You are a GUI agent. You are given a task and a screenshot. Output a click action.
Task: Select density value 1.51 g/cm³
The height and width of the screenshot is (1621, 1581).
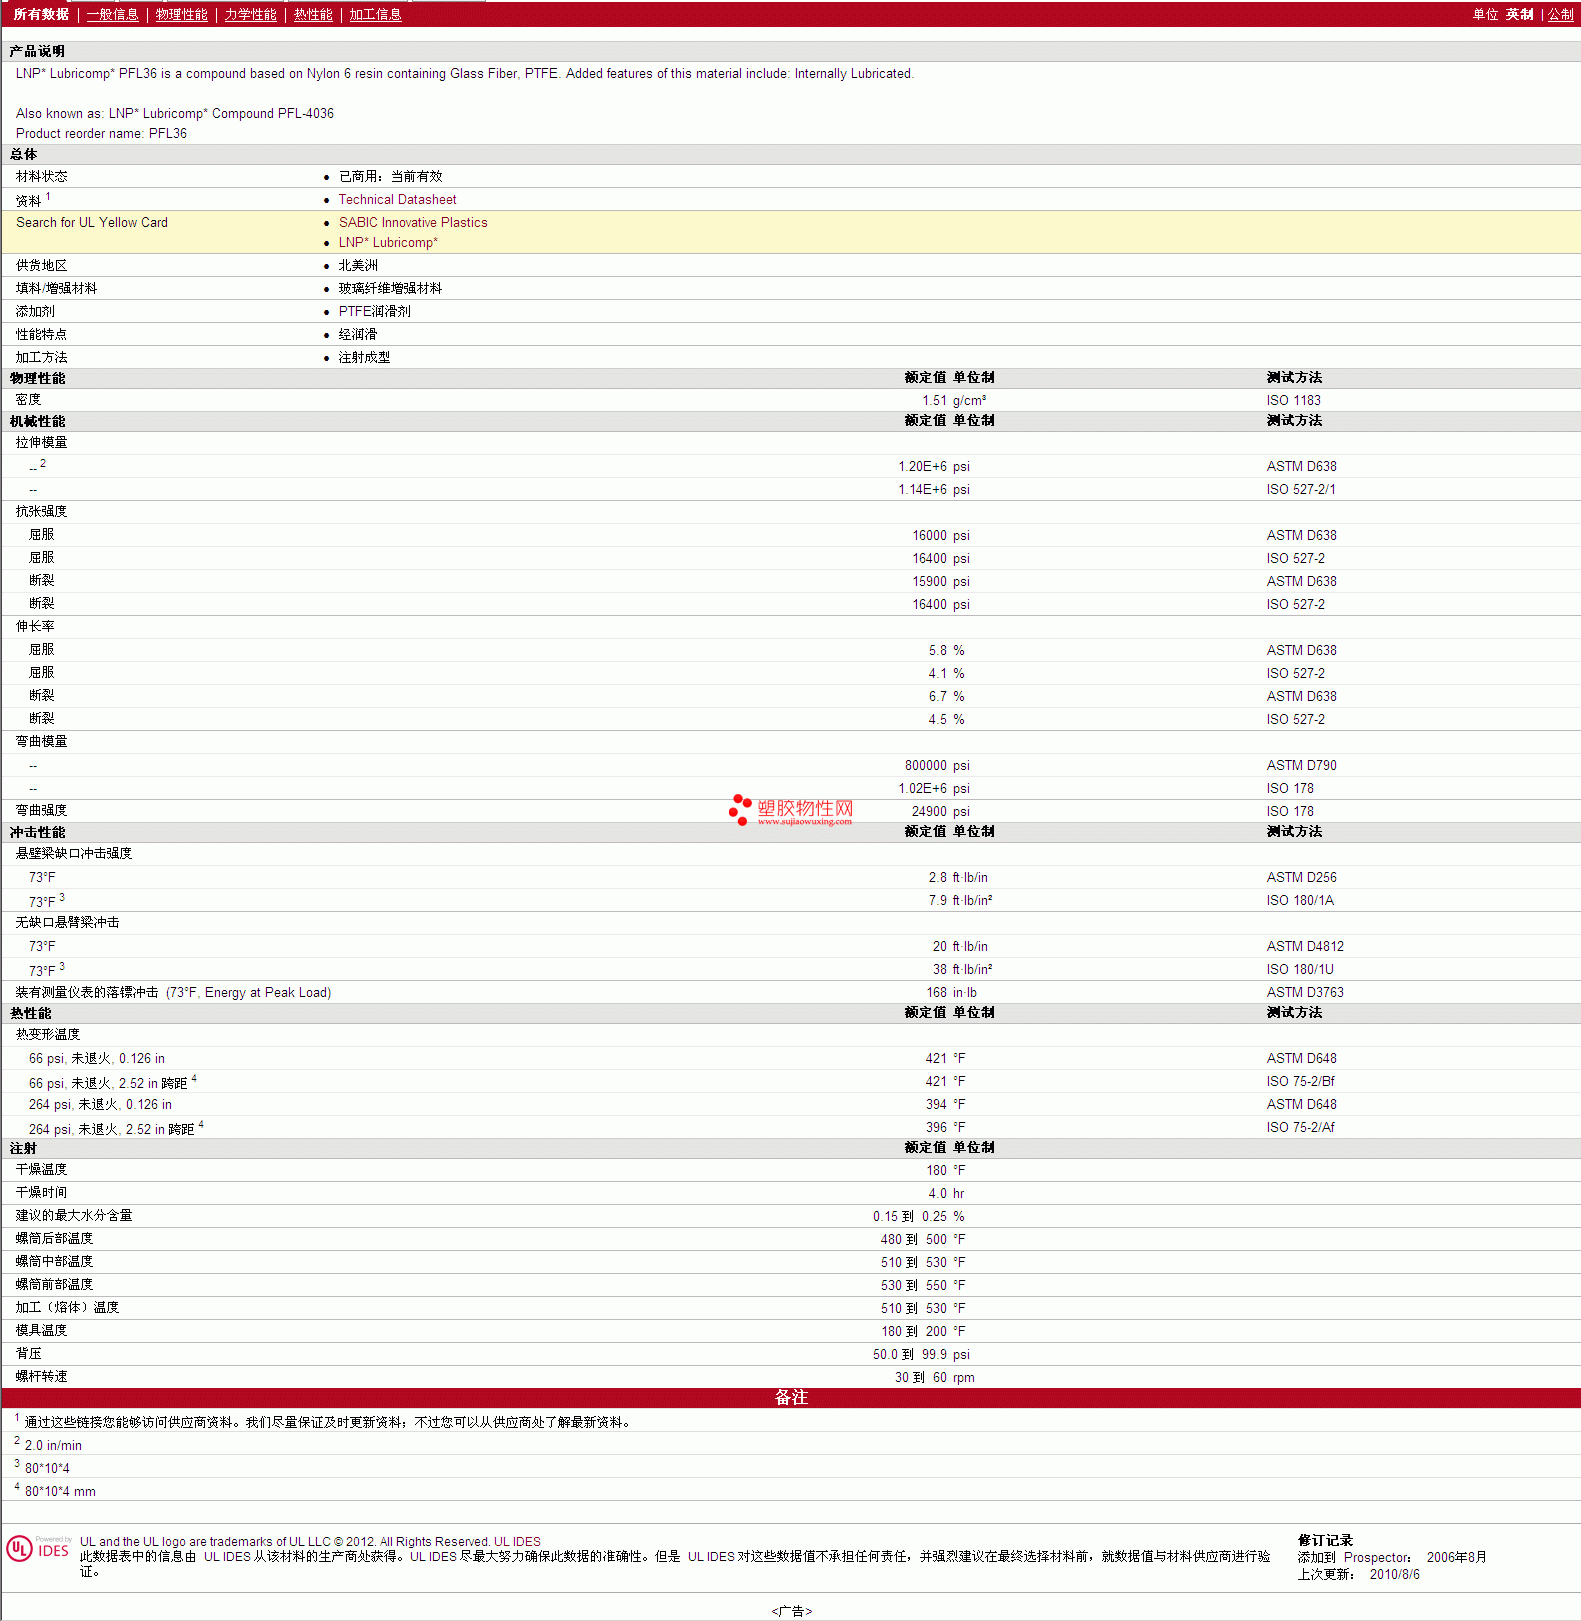tap(954, 401)
